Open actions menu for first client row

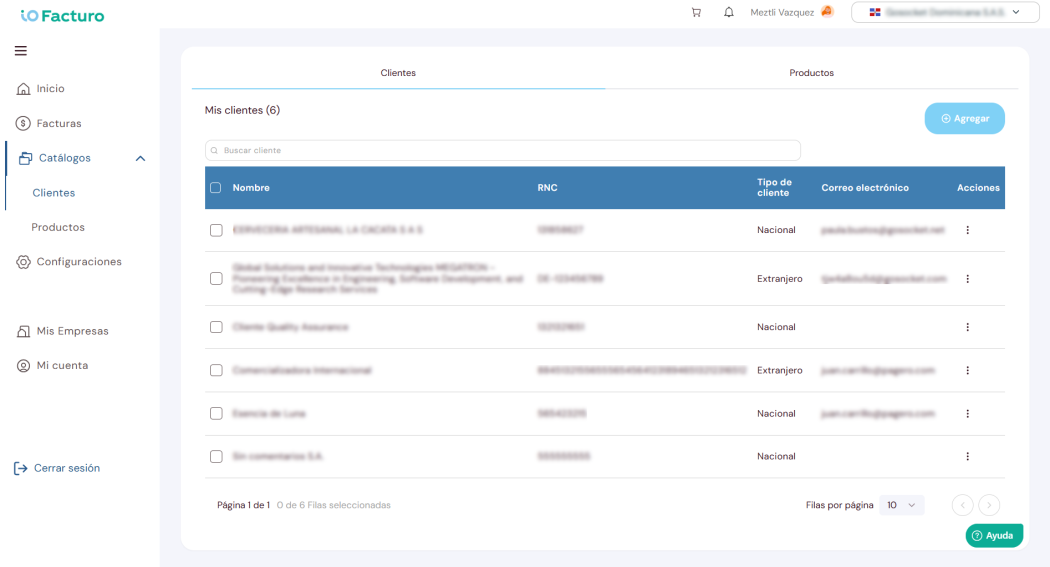tap(968, 230)
